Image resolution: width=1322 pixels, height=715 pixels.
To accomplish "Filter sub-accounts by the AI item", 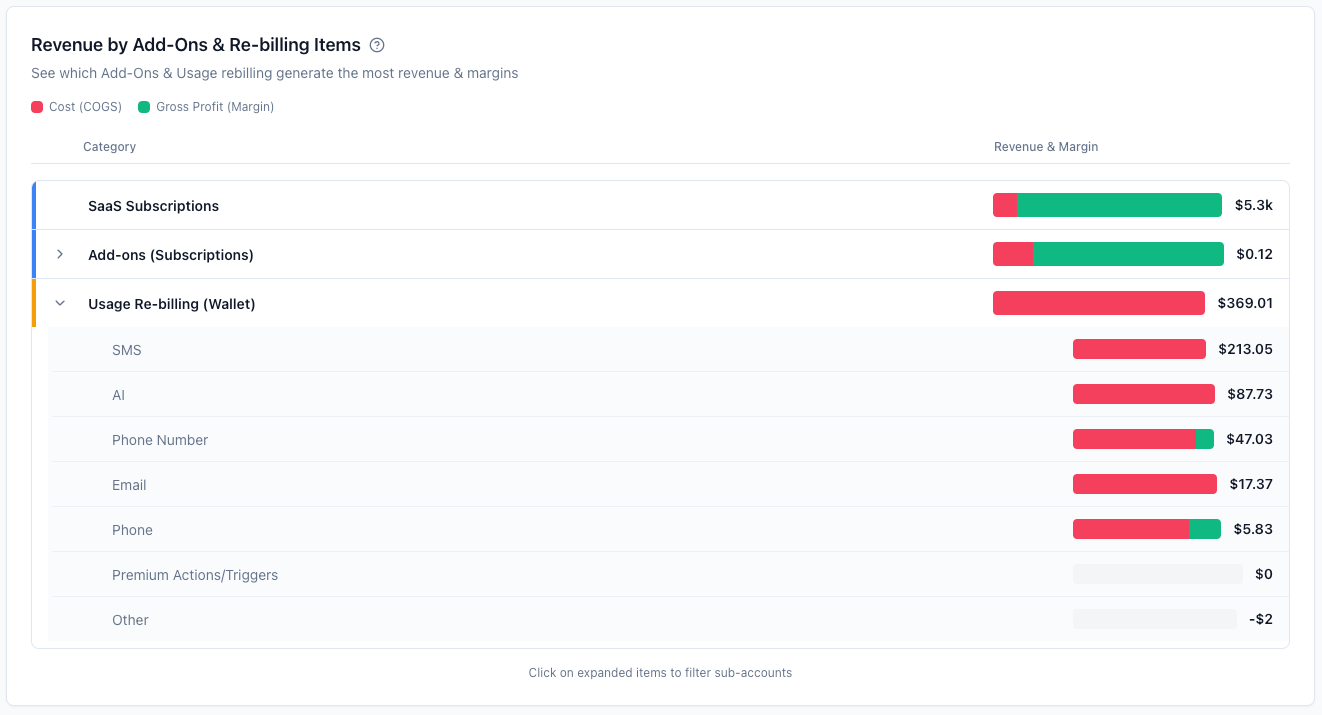I will pyautogui.click(x=668, y=394).
